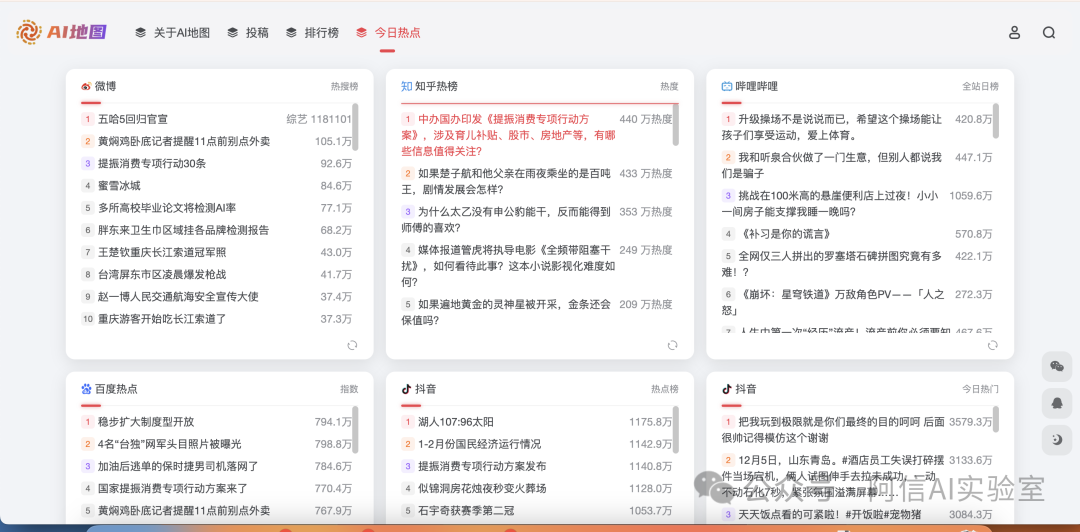Open the 五哈5回归官宣 Weibo topic

click(x=133, y=119)
